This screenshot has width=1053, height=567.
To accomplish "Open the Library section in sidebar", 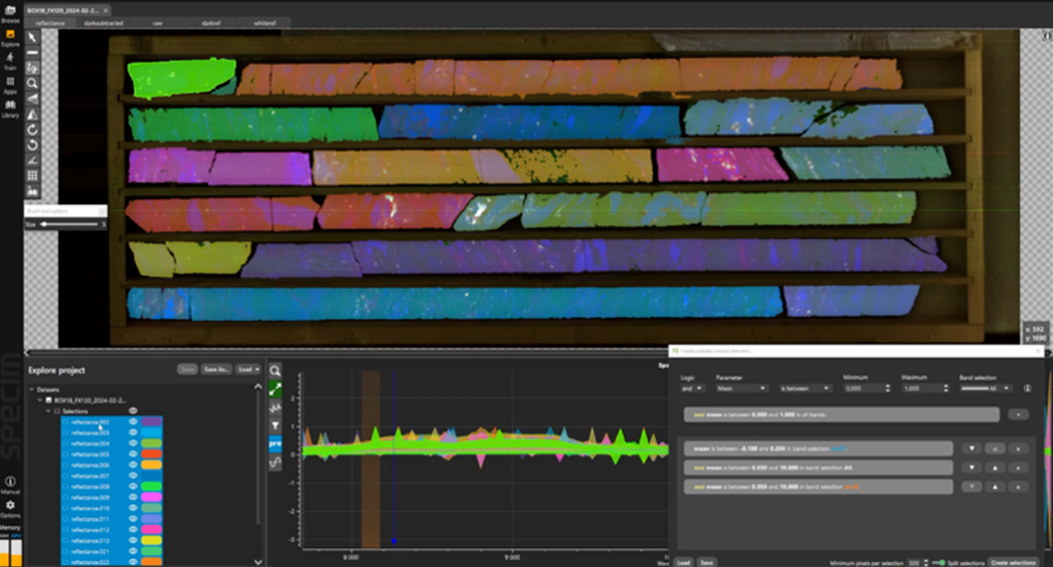I will tap(10, 110).
